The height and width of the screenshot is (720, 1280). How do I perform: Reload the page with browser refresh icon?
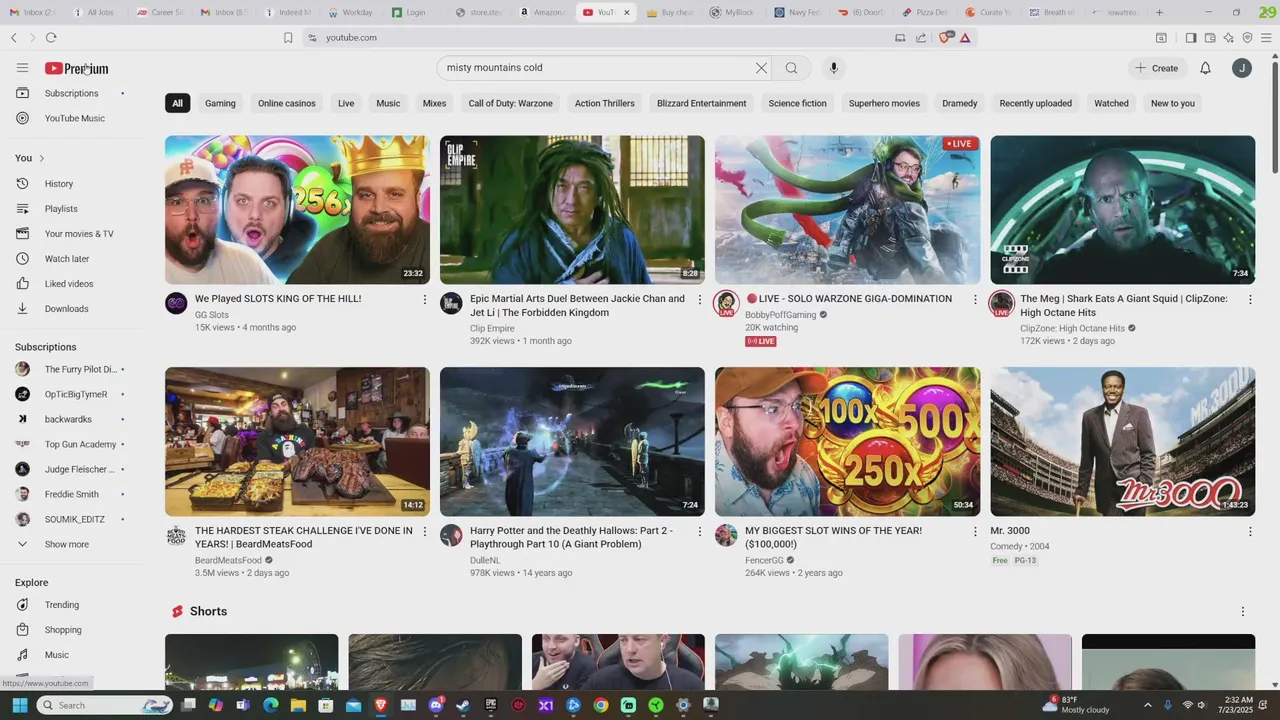[x=51, y=37]
